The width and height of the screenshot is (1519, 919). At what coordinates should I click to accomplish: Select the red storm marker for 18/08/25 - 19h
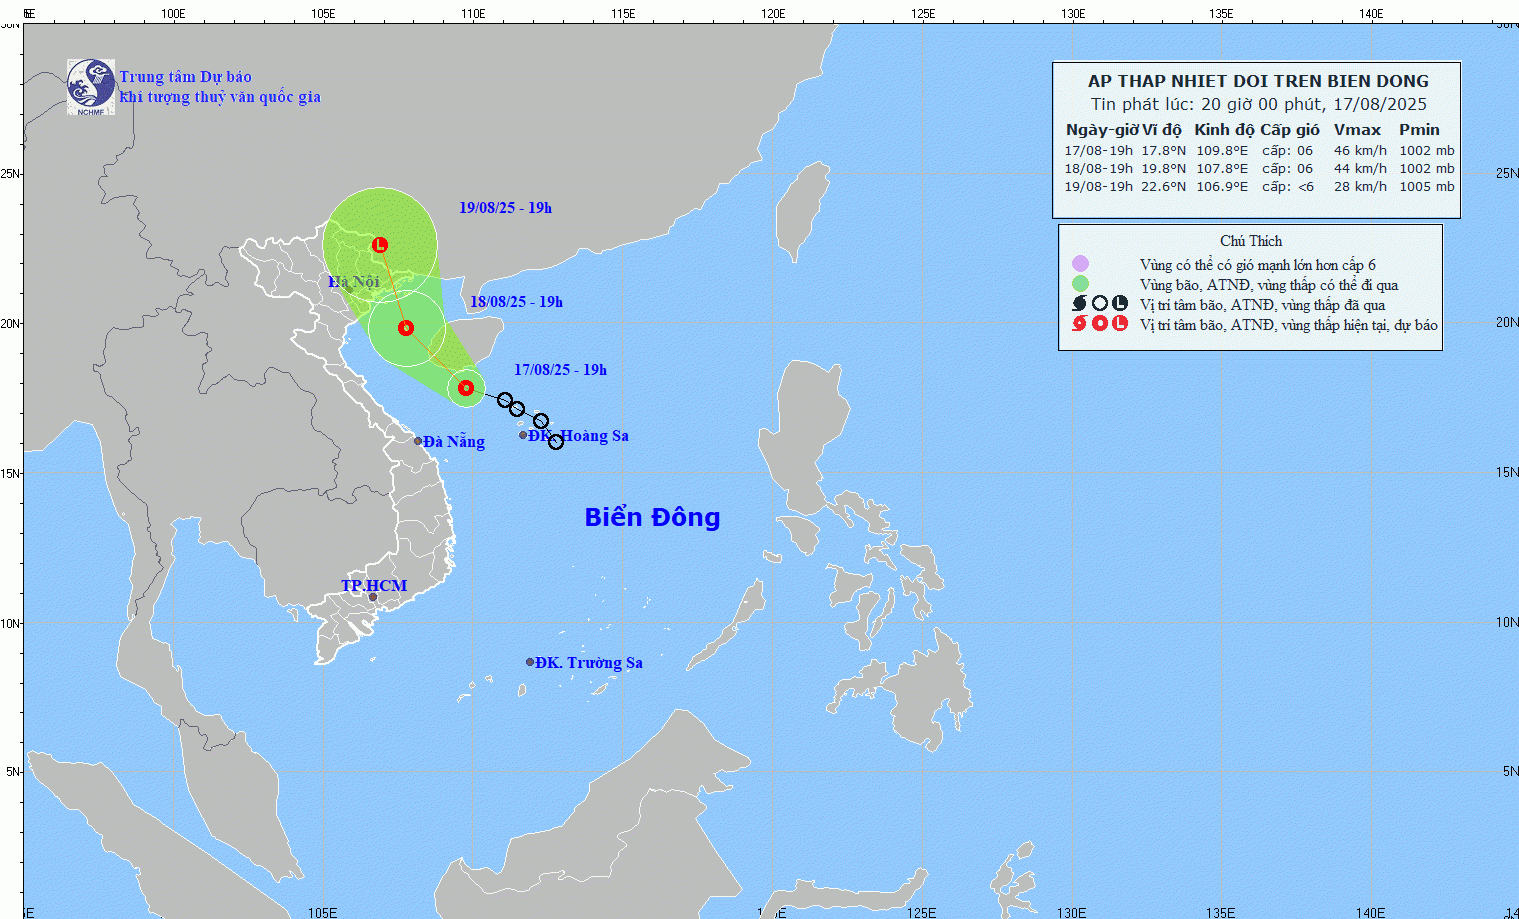406,328
